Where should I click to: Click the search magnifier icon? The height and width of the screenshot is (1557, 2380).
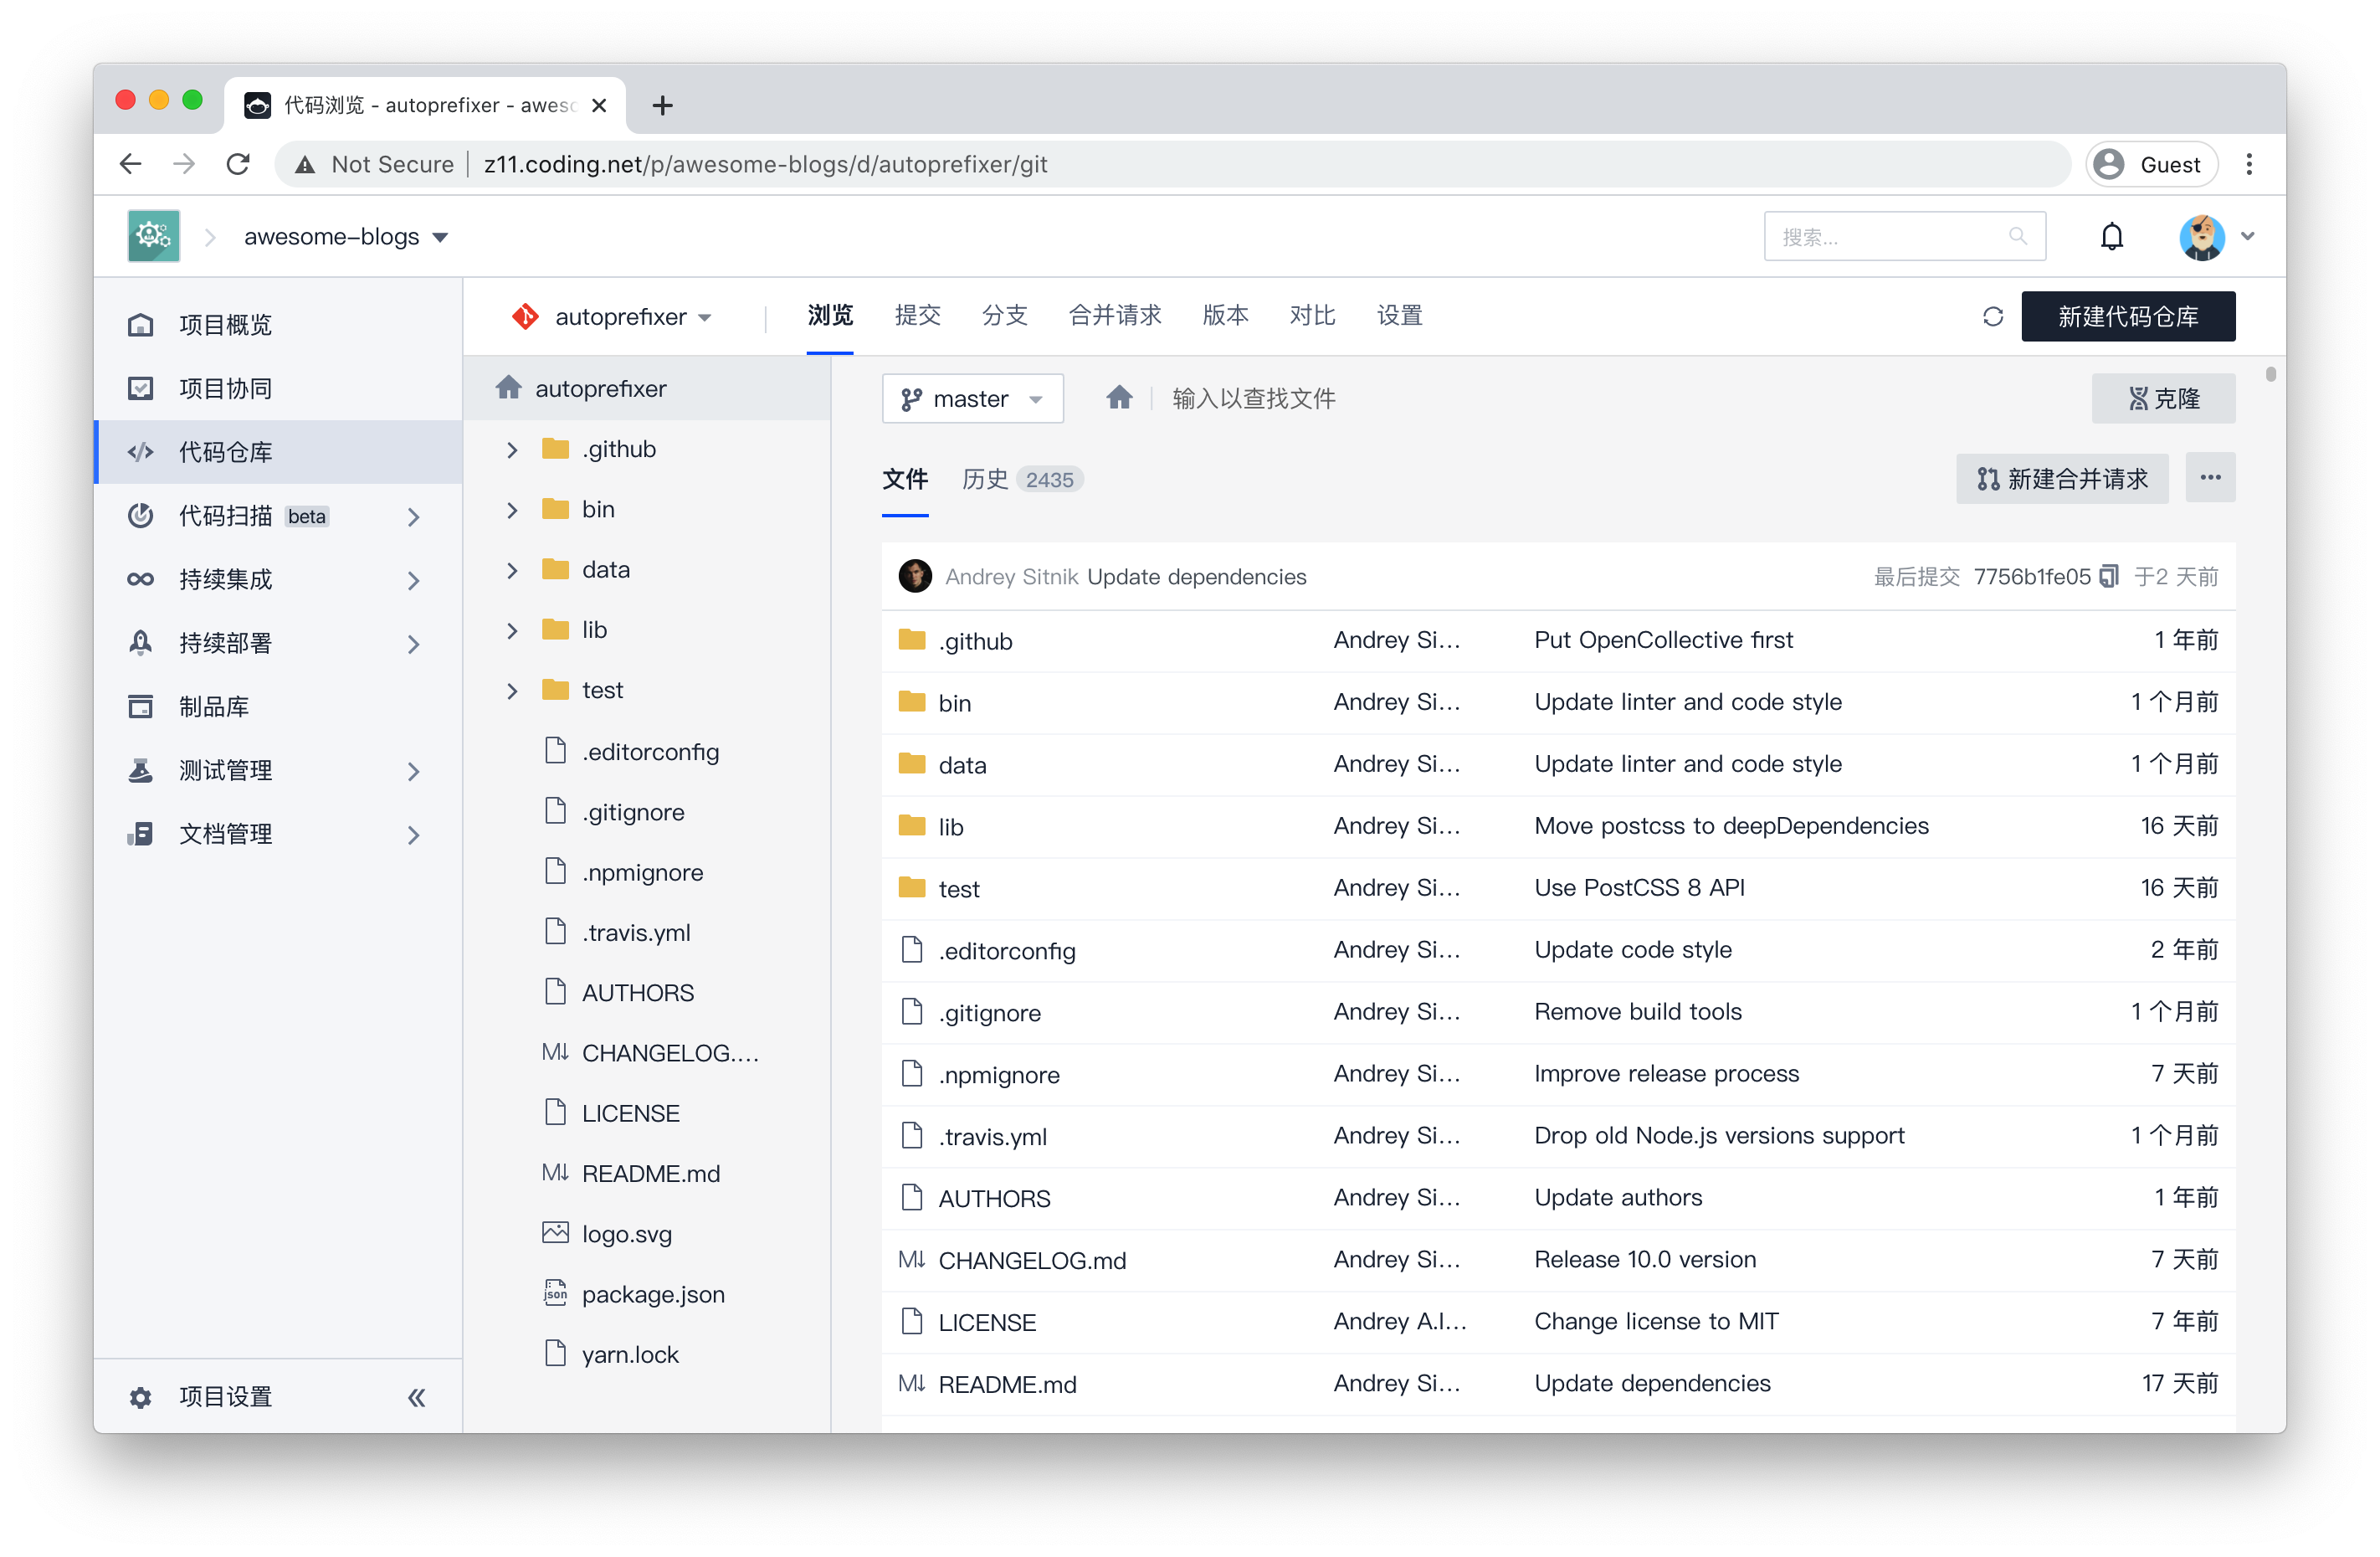pyautogui.click(x=2017, y=237)
